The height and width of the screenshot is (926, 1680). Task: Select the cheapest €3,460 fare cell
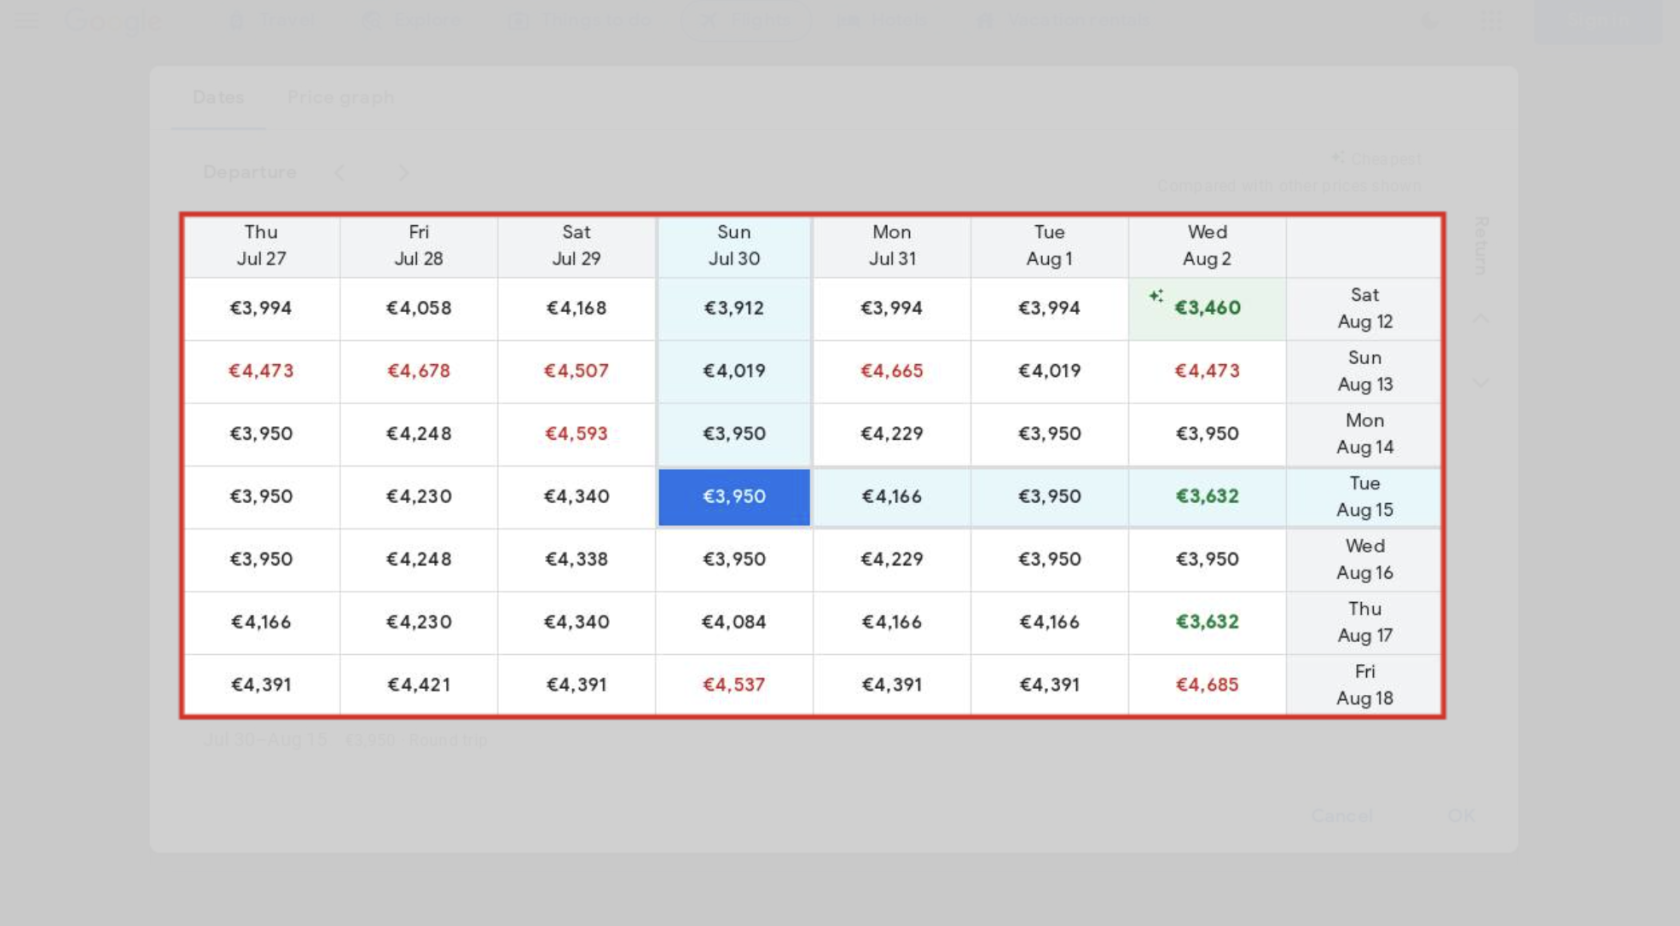tap(1207, 308)
